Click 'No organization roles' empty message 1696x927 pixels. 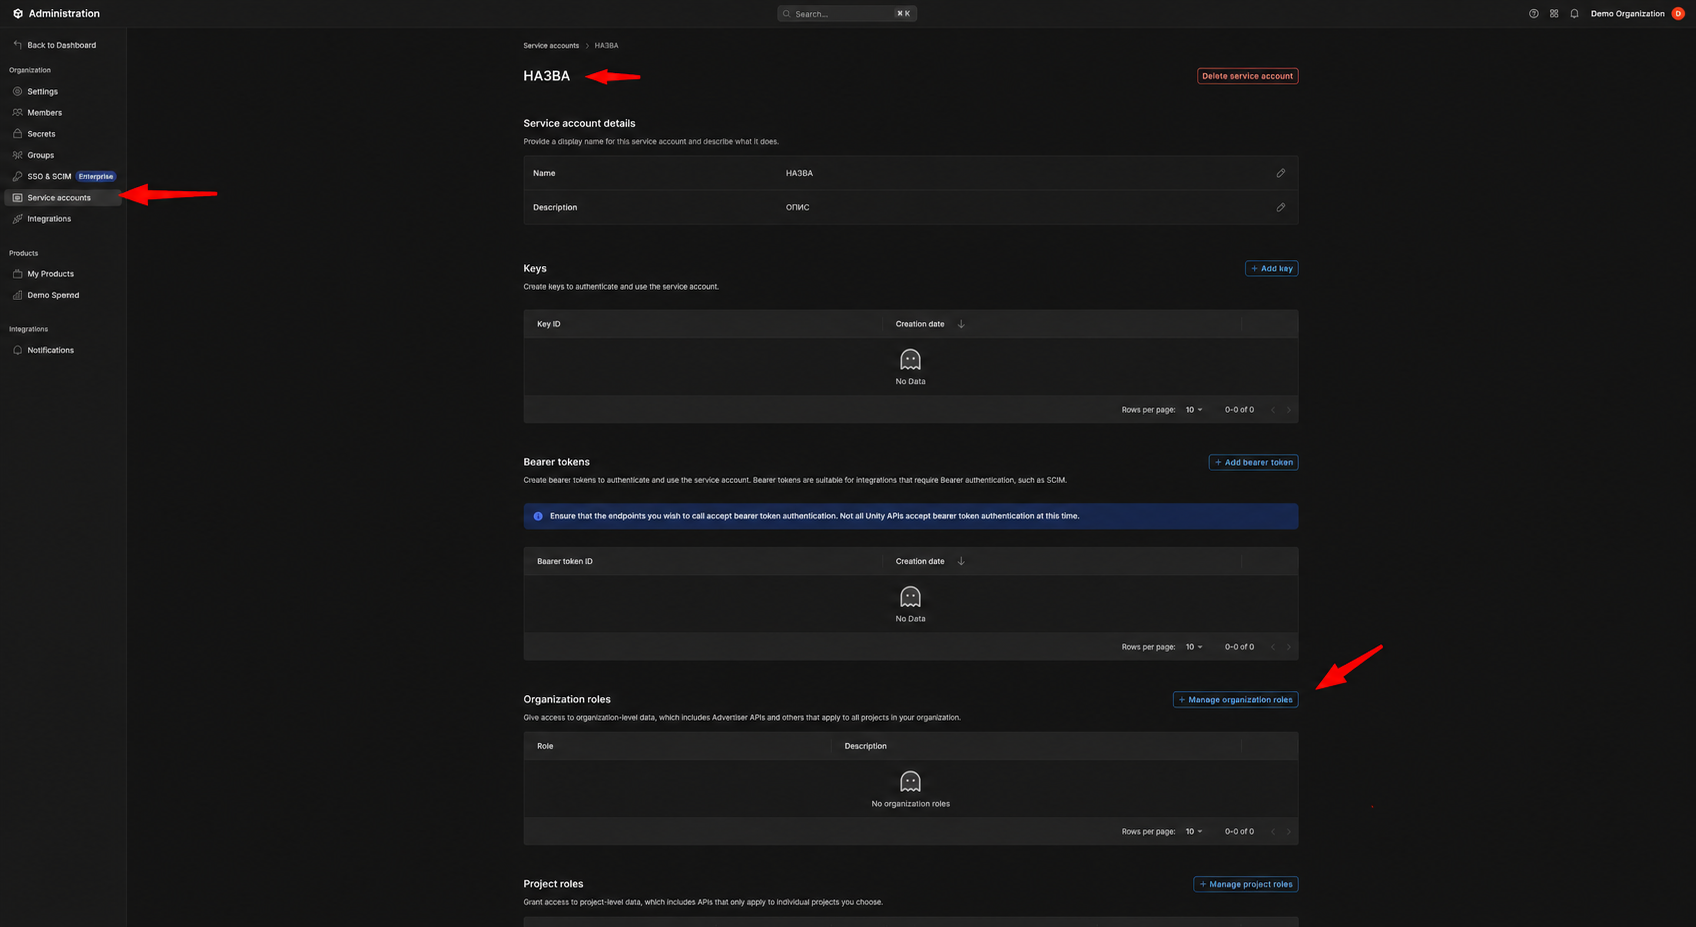[x=910, y=804]
